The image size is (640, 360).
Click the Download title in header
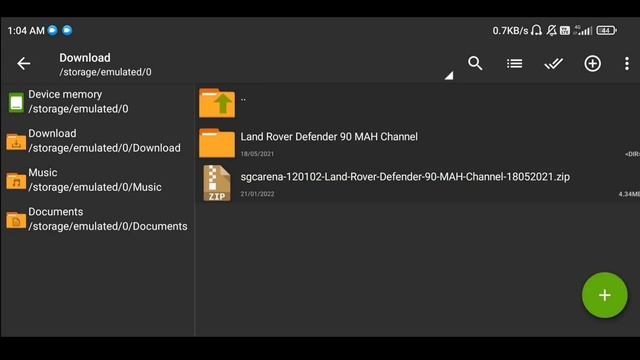point(85,58)
